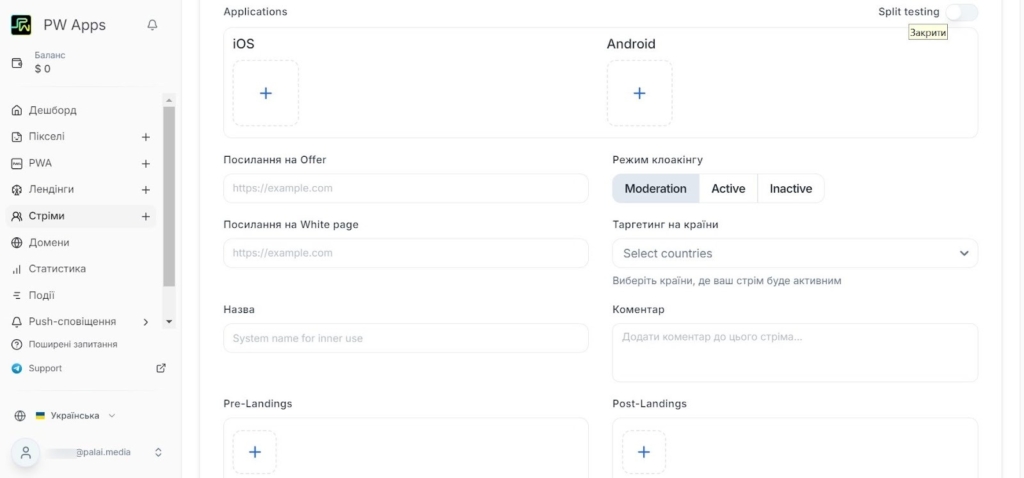Click the user avatar icon

point(25,453)
